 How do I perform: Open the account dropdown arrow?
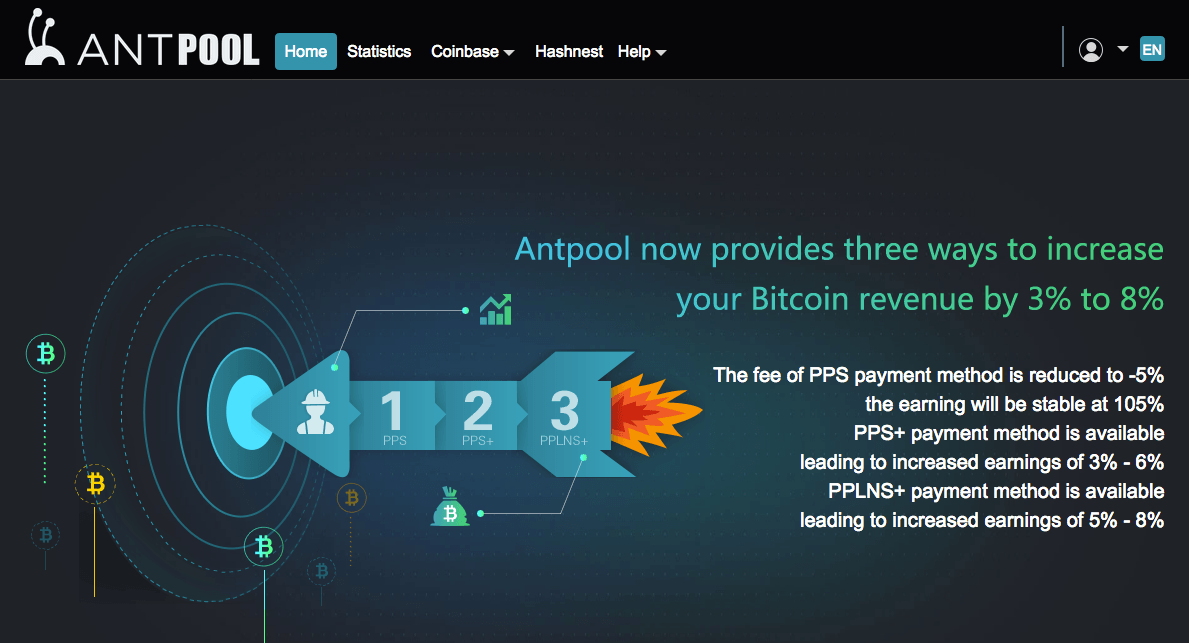pos(1123,49)
